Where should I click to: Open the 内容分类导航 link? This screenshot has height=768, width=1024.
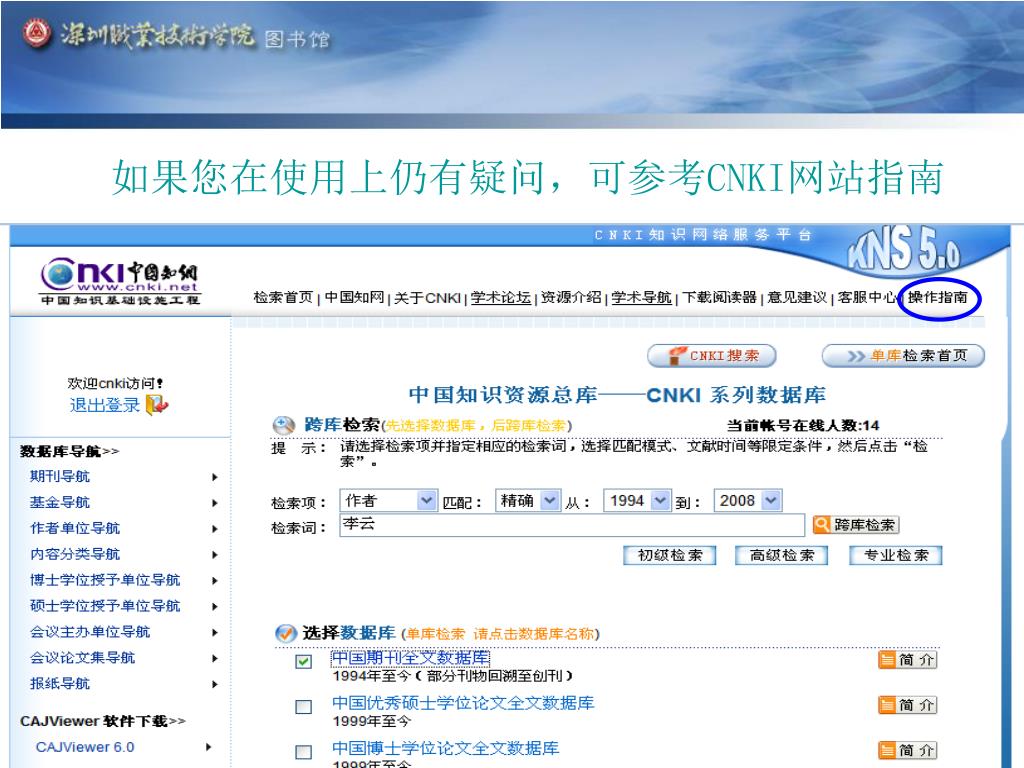[74, 554]
